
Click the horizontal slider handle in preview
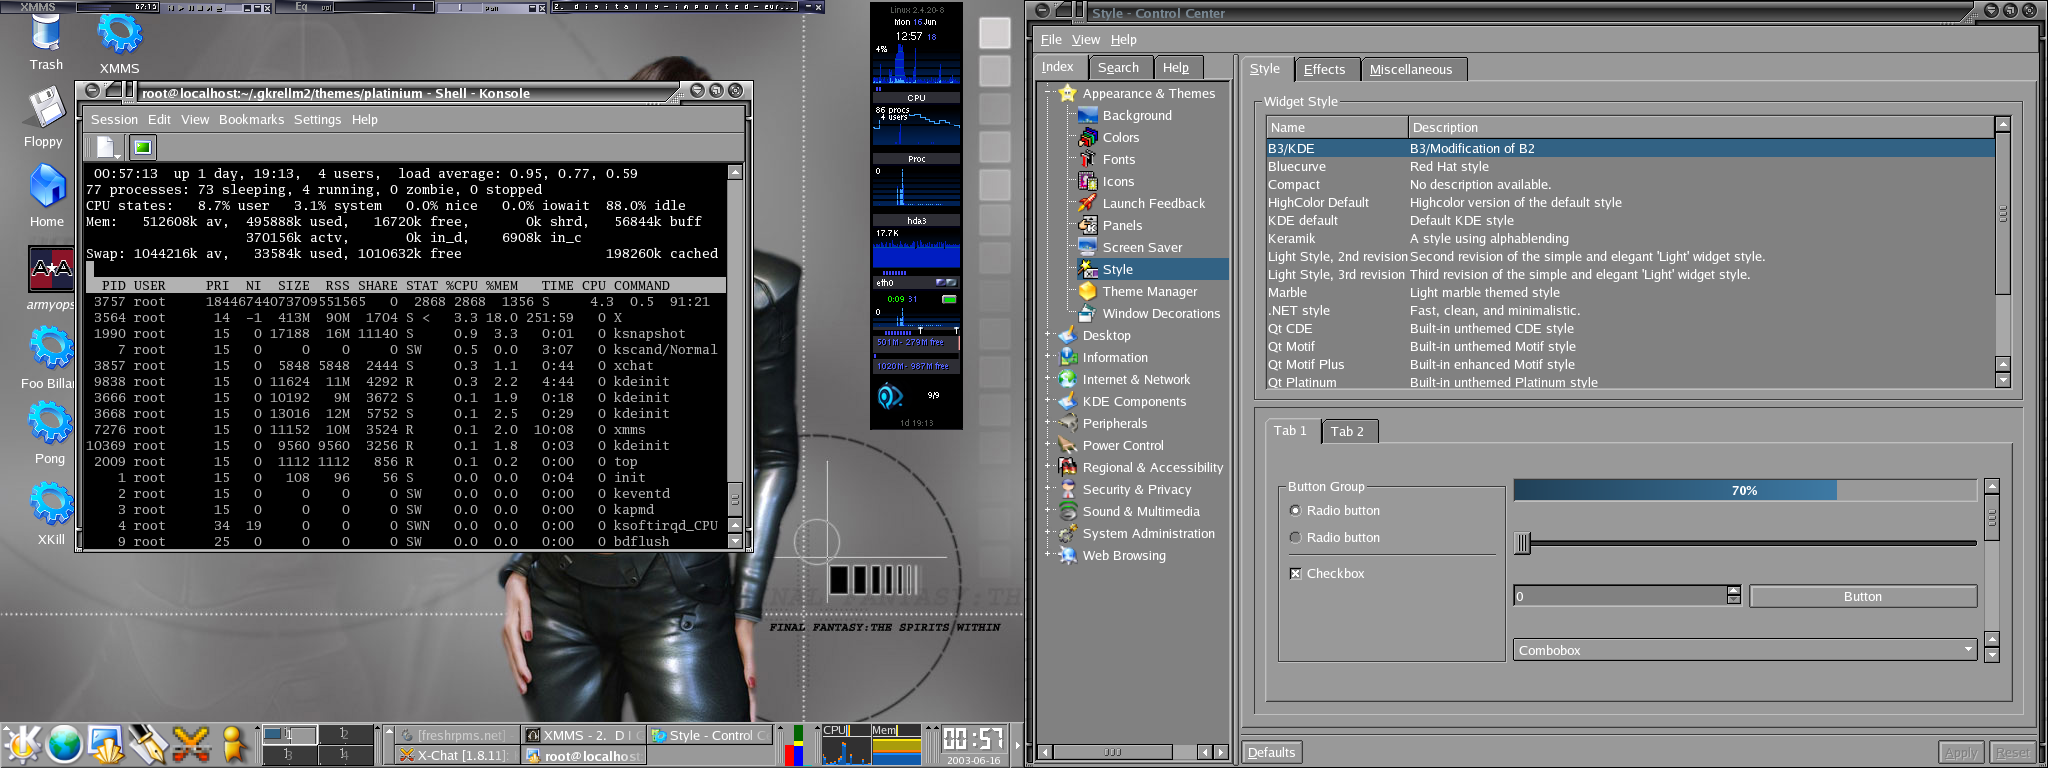1523,543
